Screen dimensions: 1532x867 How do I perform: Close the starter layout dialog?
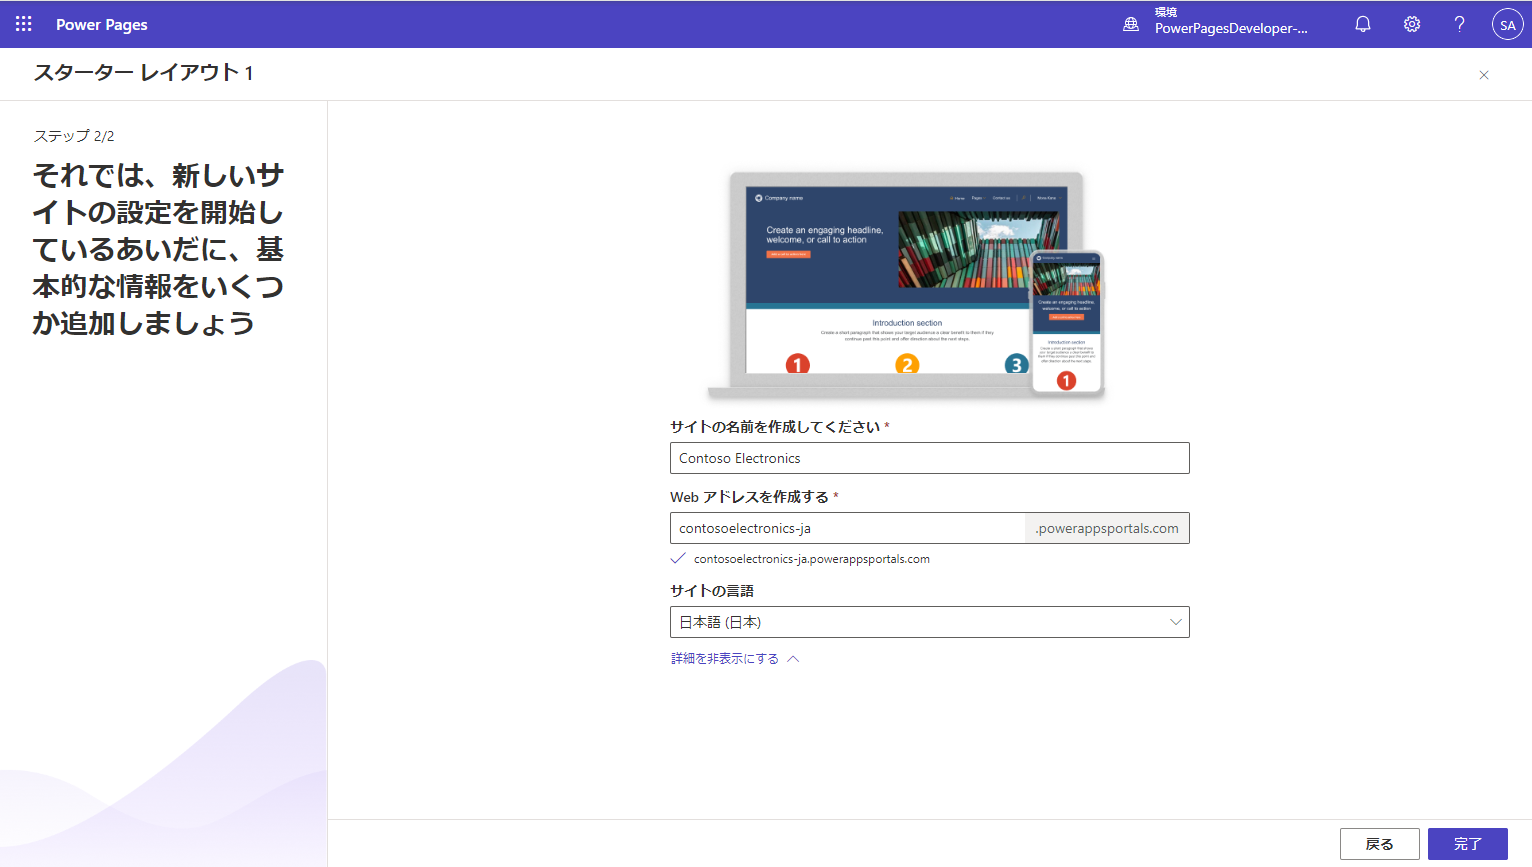(1484, 75)
